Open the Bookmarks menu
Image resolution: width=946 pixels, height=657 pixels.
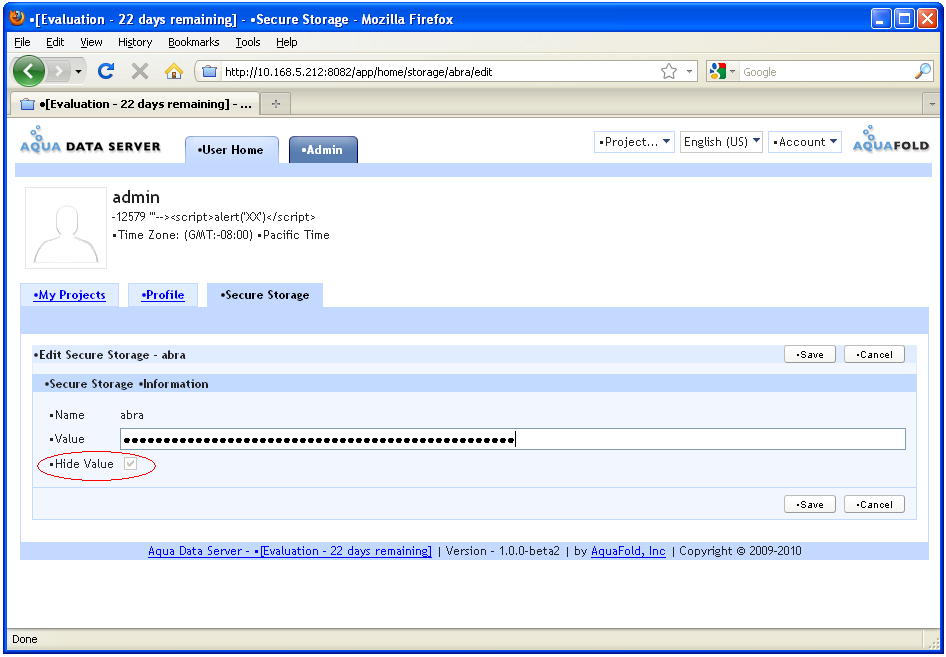[193, 42]
